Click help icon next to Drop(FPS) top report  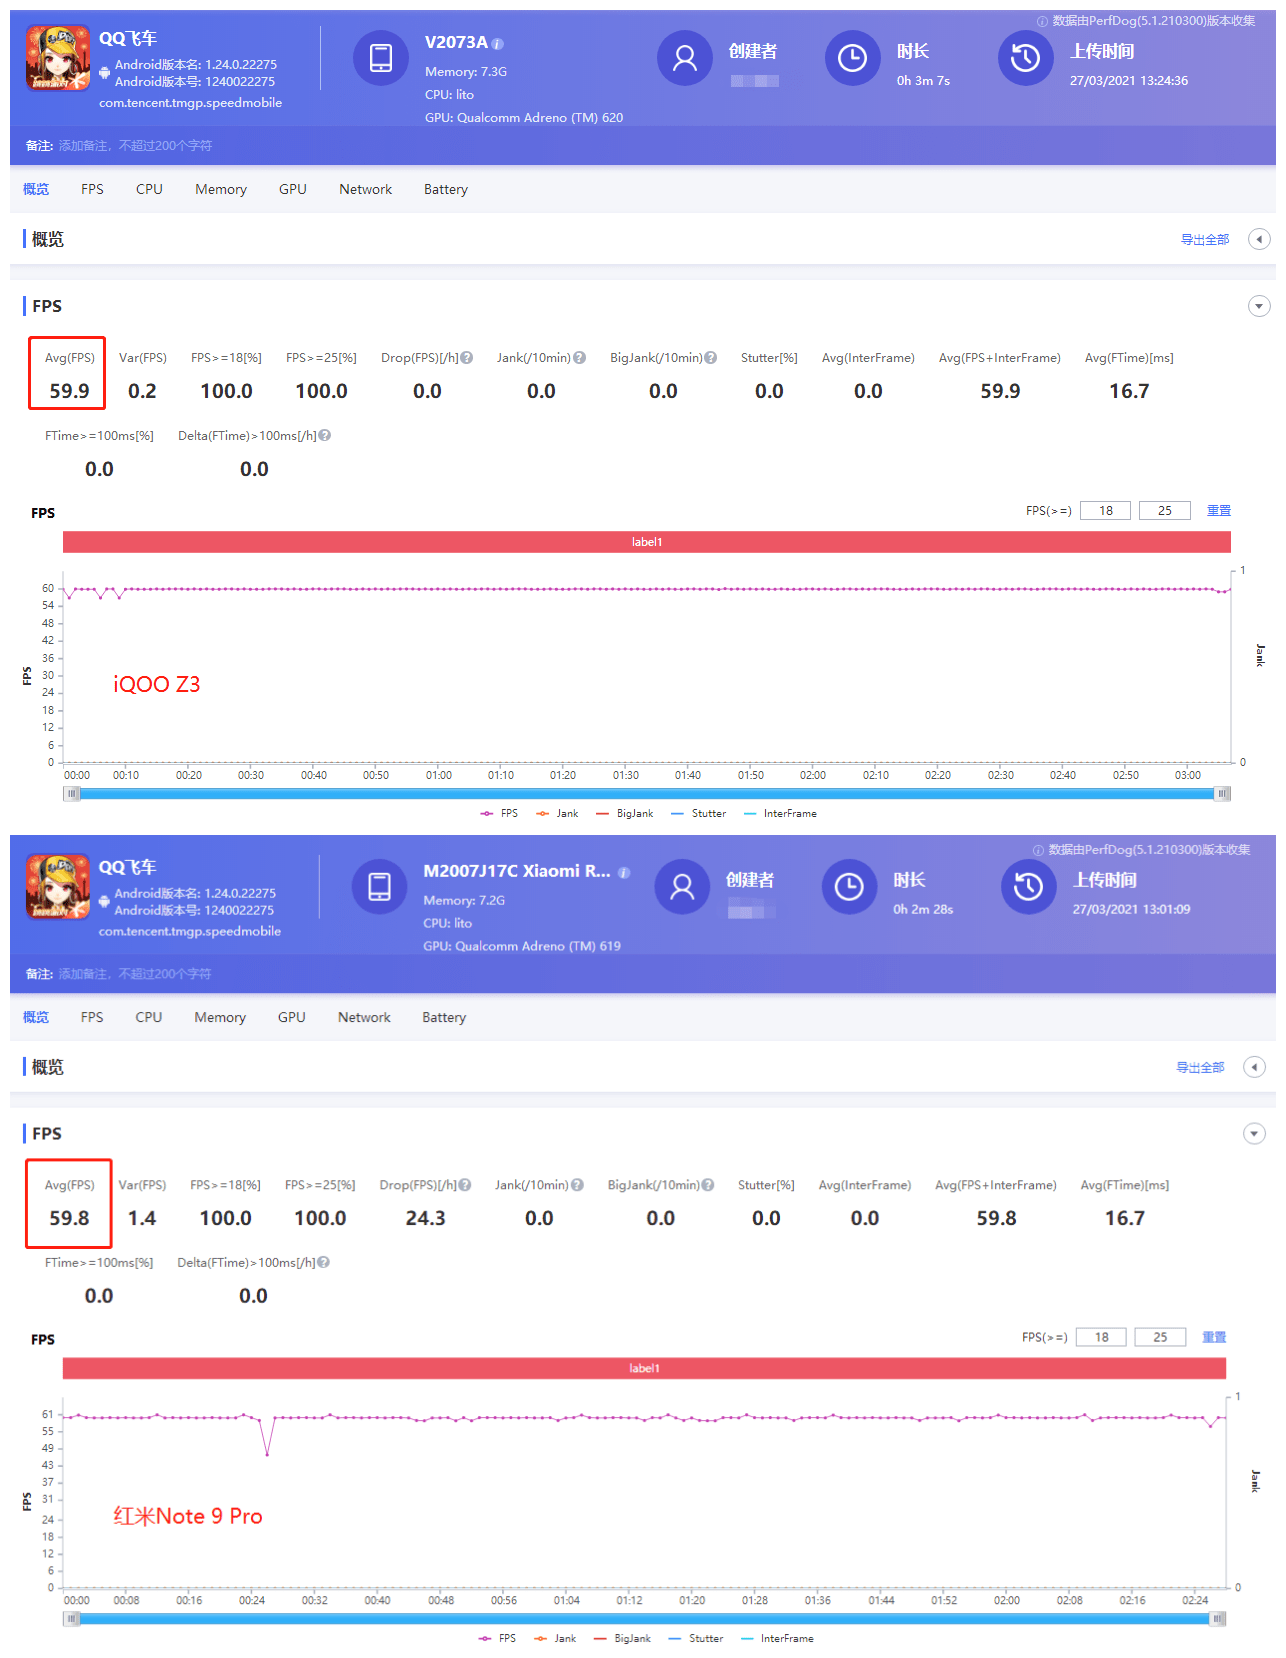coord(467,358)
